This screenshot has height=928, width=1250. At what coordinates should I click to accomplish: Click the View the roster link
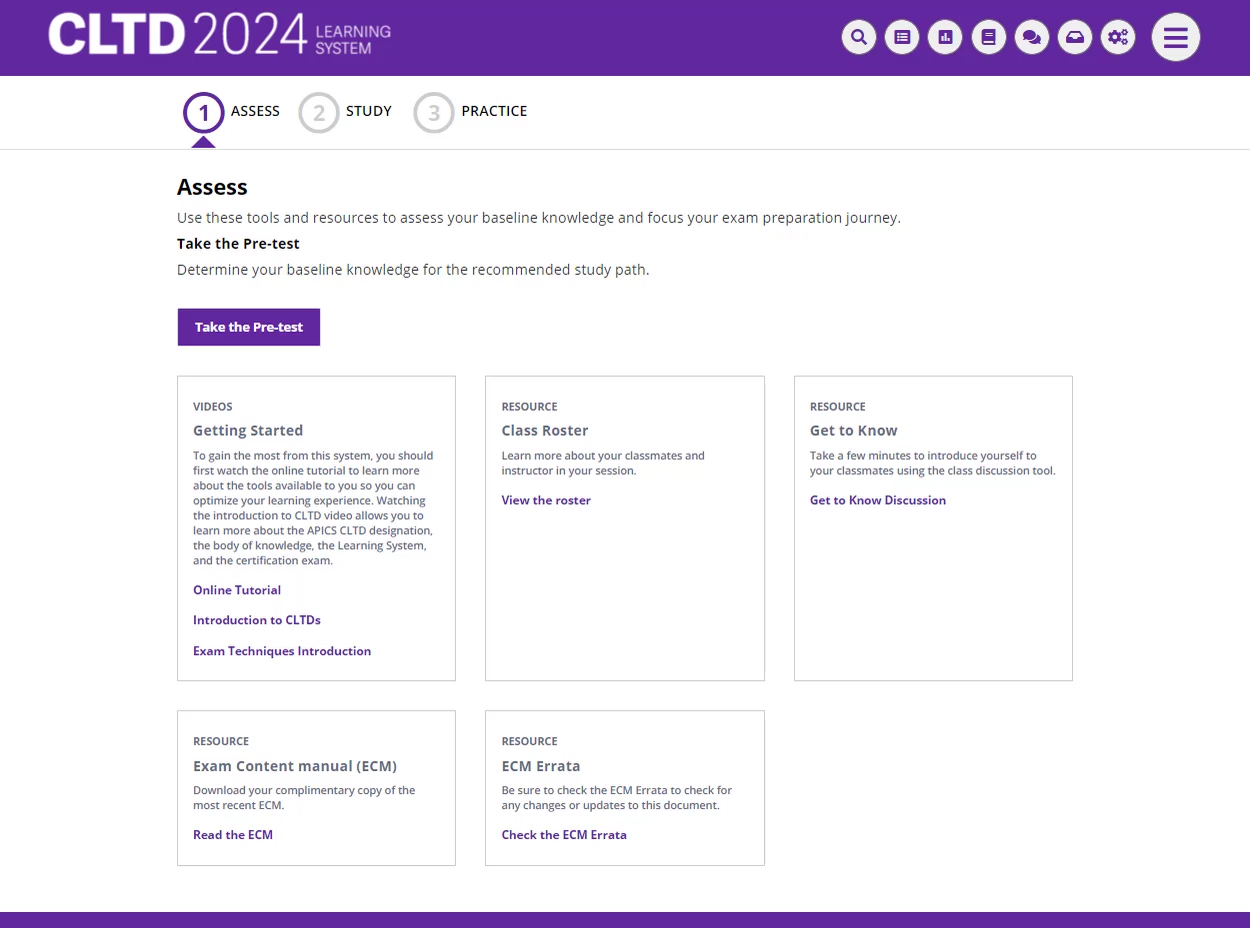(546, 500)
